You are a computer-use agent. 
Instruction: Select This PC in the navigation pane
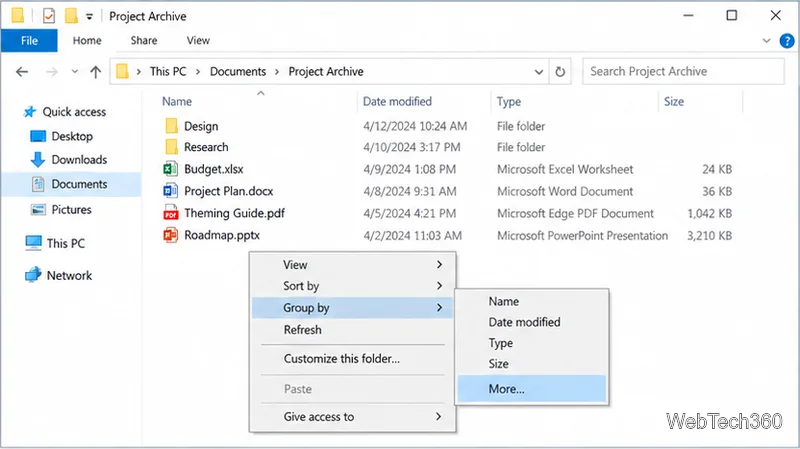click(66, 243)
